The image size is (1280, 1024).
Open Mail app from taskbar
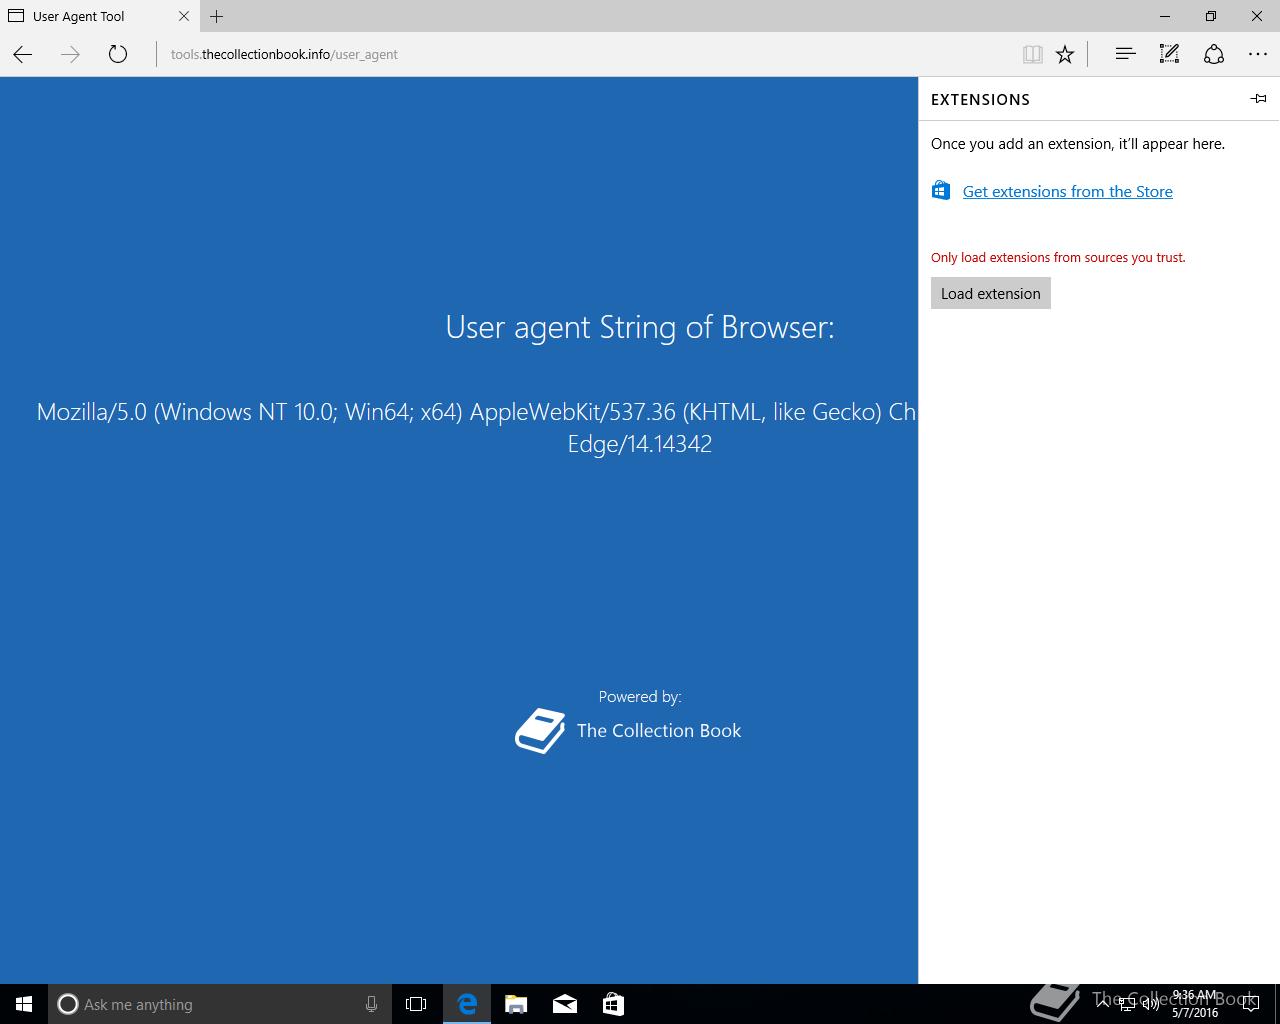(x=564, y=1004)
